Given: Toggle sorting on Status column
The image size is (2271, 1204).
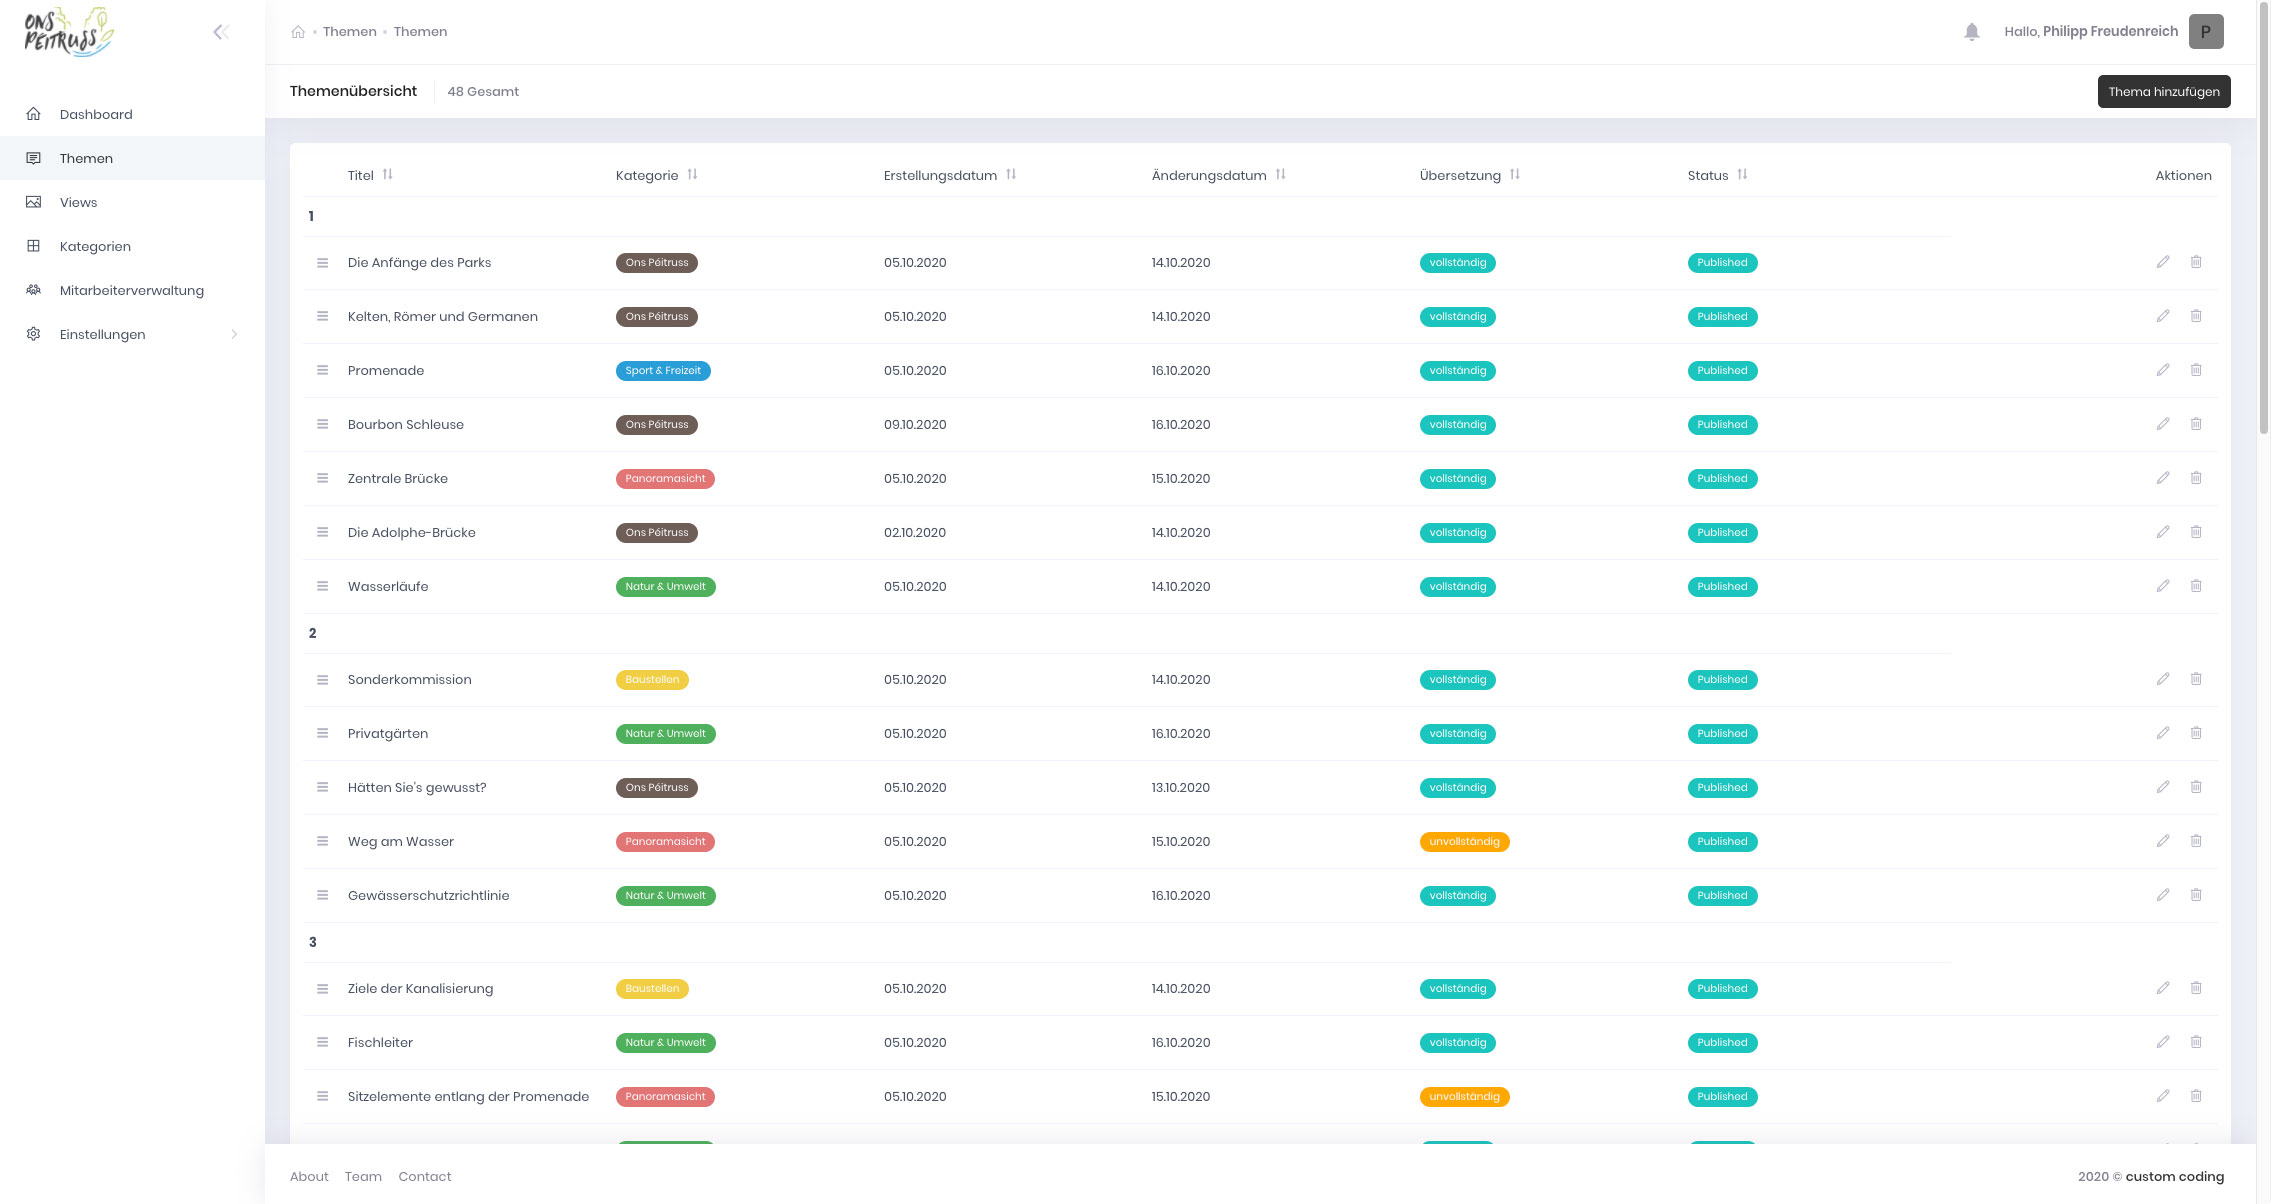Looking at the screenshot, I should tap(1742, 175).
